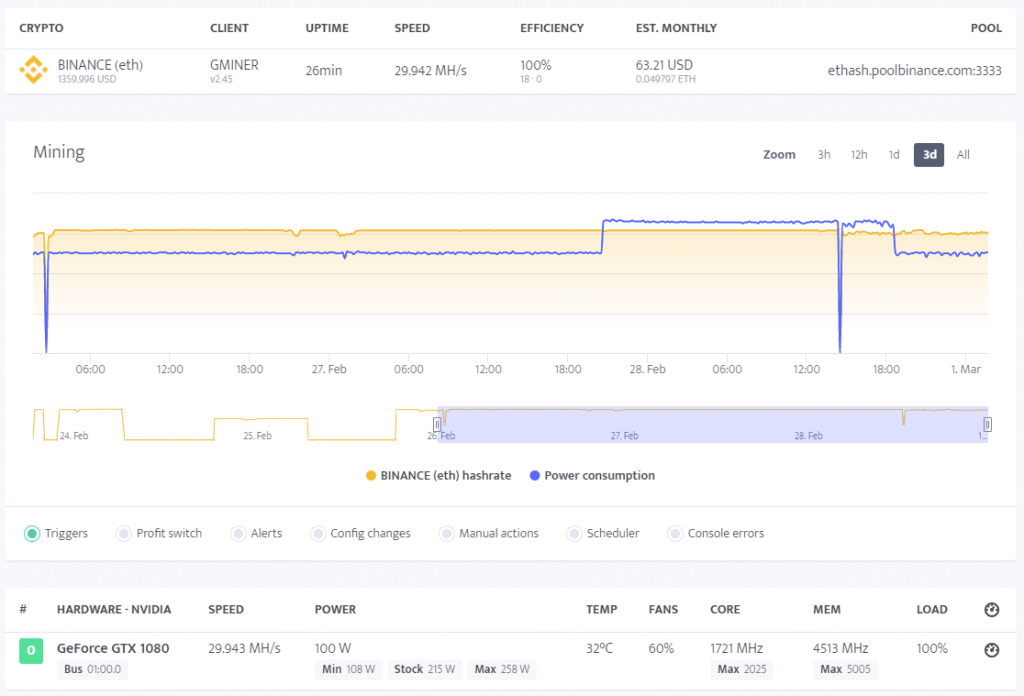Toggle Power consumption series label
The height and width of the screenshot is (696, 1024).
(600, 476)
